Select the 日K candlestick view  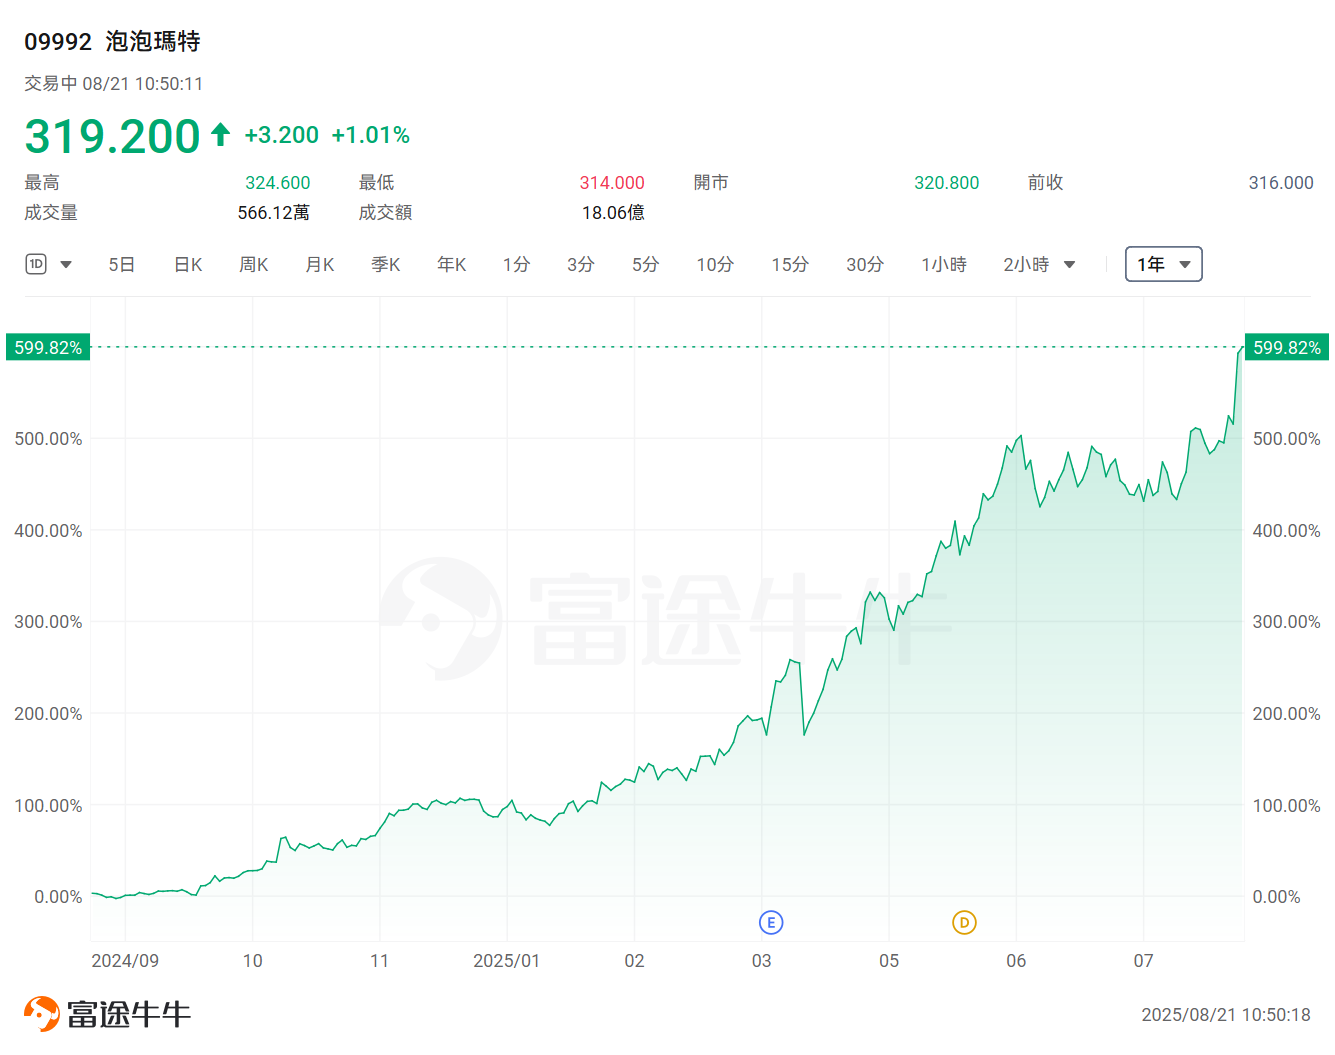187,264
